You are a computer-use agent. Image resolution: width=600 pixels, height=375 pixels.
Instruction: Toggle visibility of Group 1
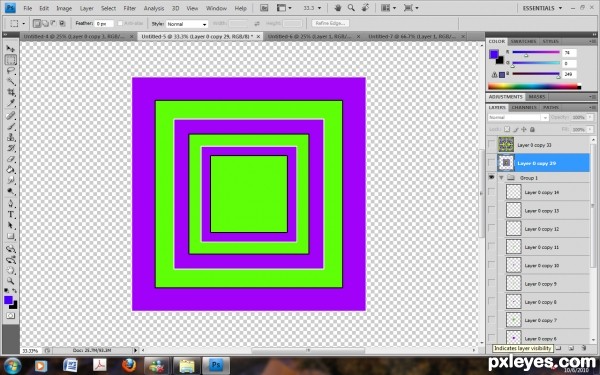(491, 178)
